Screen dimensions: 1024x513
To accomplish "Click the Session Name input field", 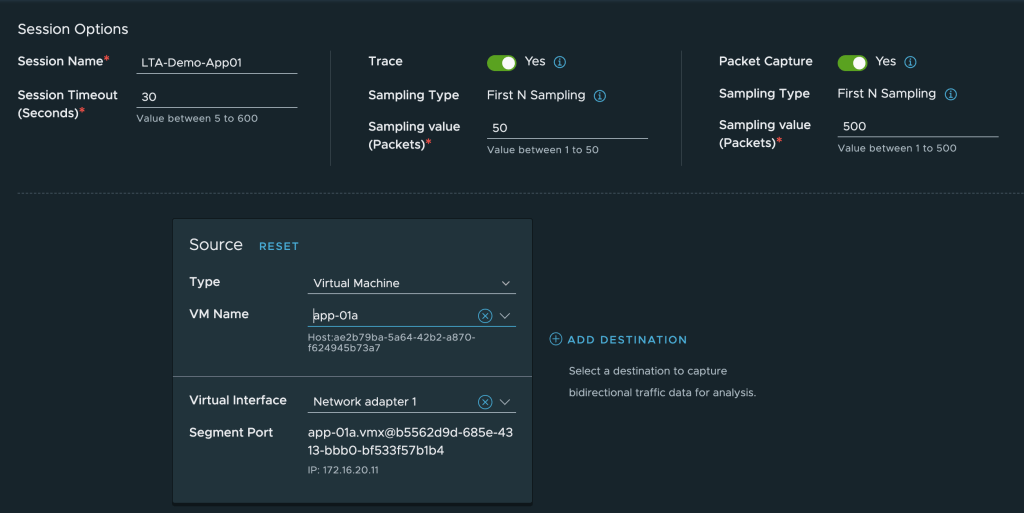I will pos(217,63).
